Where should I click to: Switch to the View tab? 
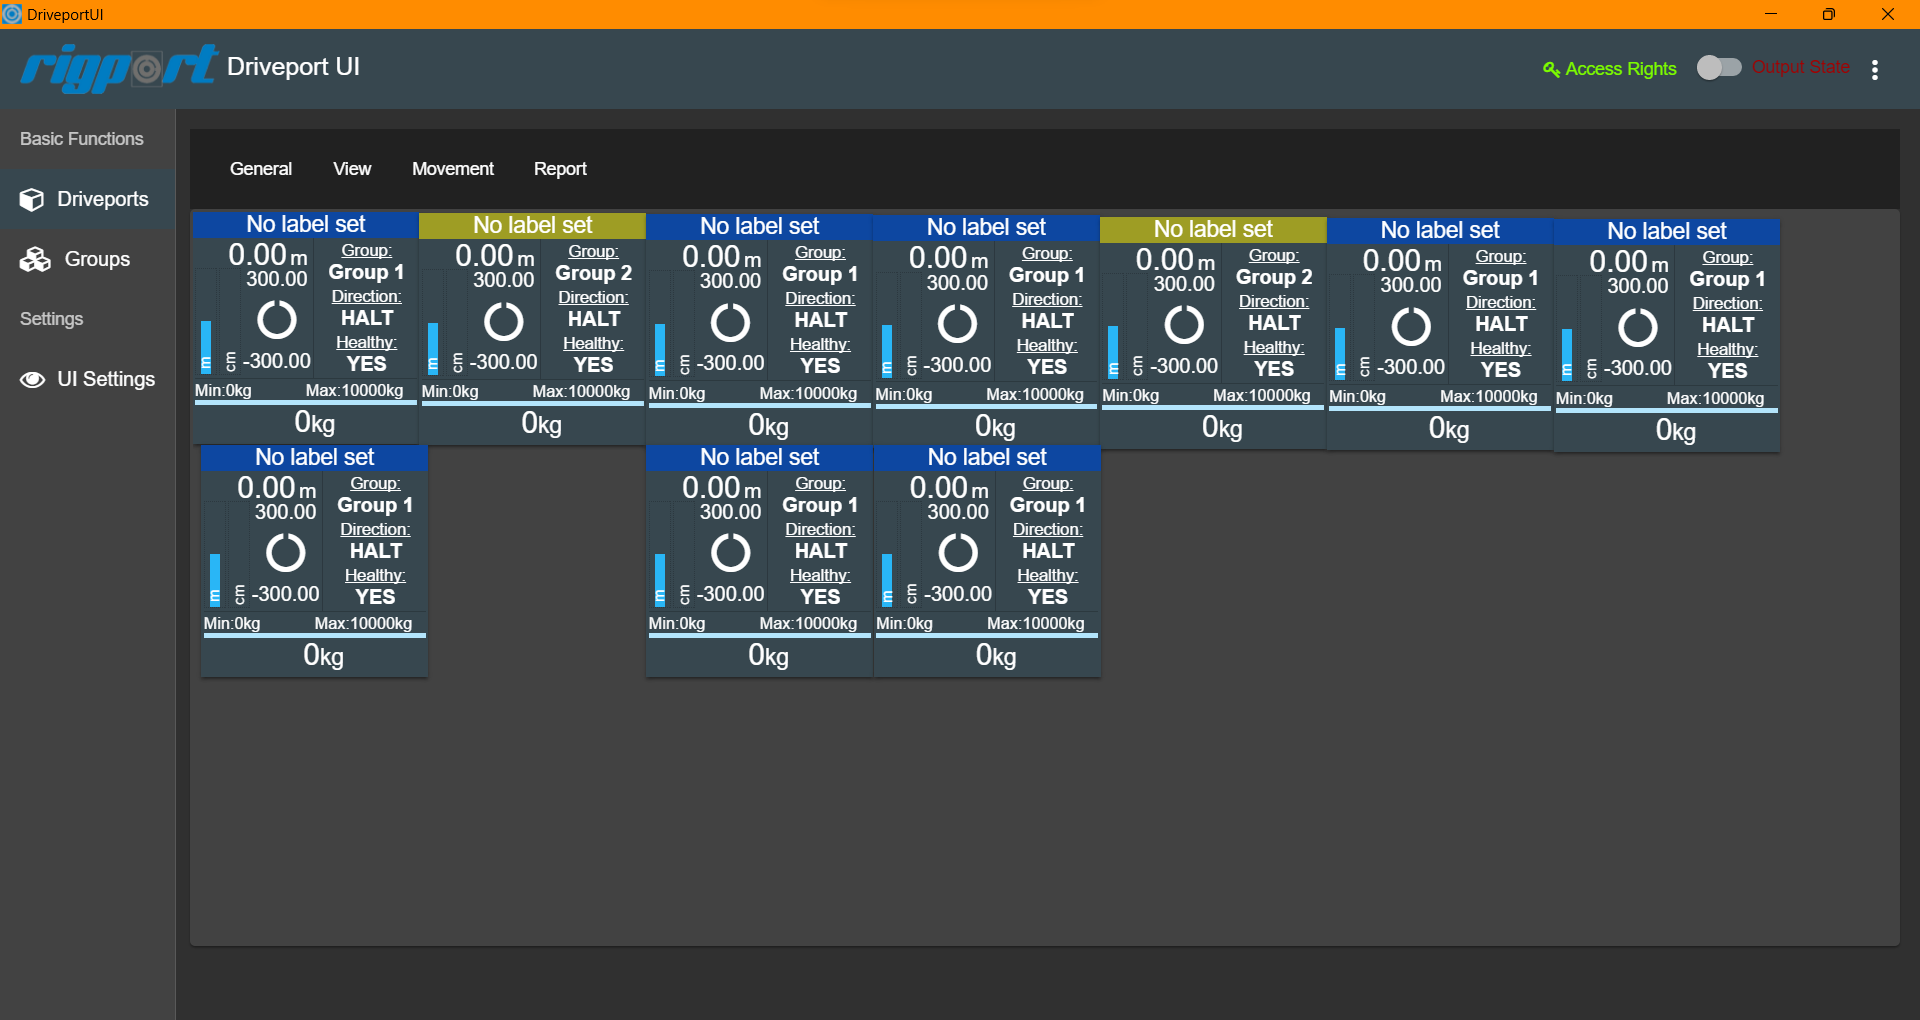pos(352,169)
